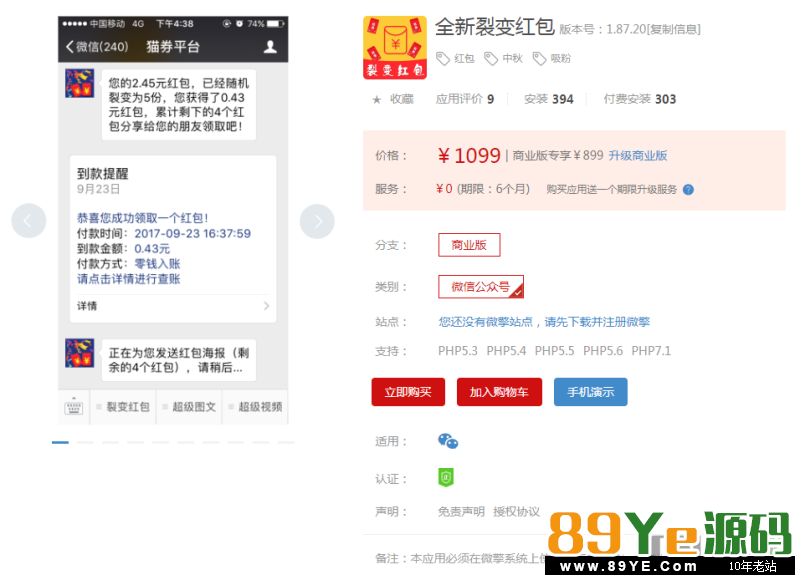Click the PHP7.1 support label
The height and width of the screenshot is (580, 800).
click(651, 351)
